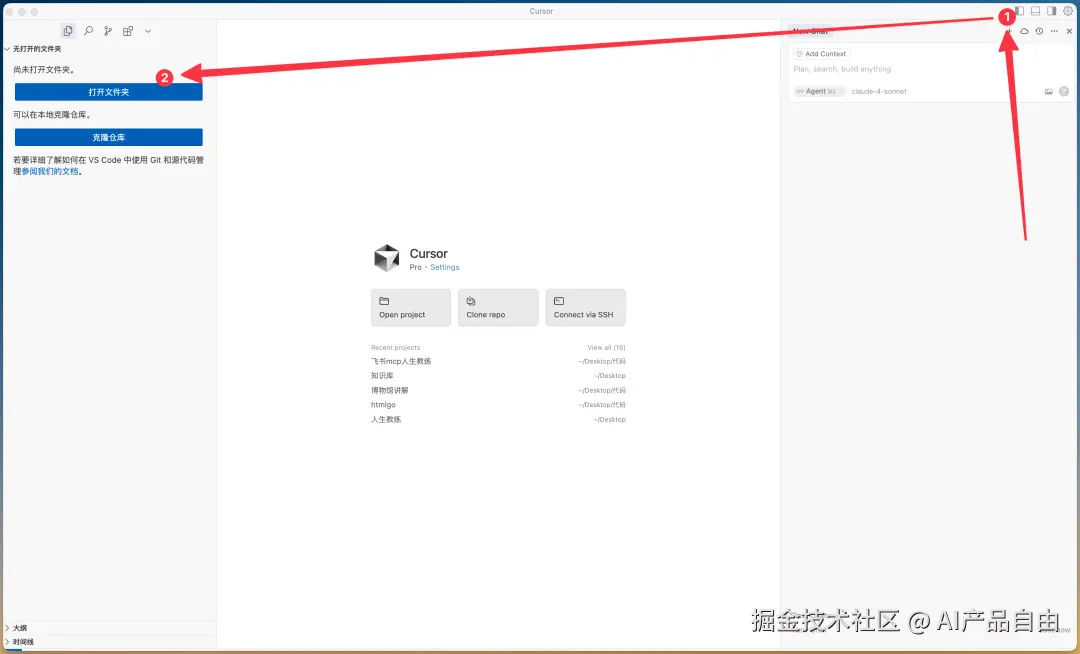Click the 克隆仓库 button

(109, 138)
